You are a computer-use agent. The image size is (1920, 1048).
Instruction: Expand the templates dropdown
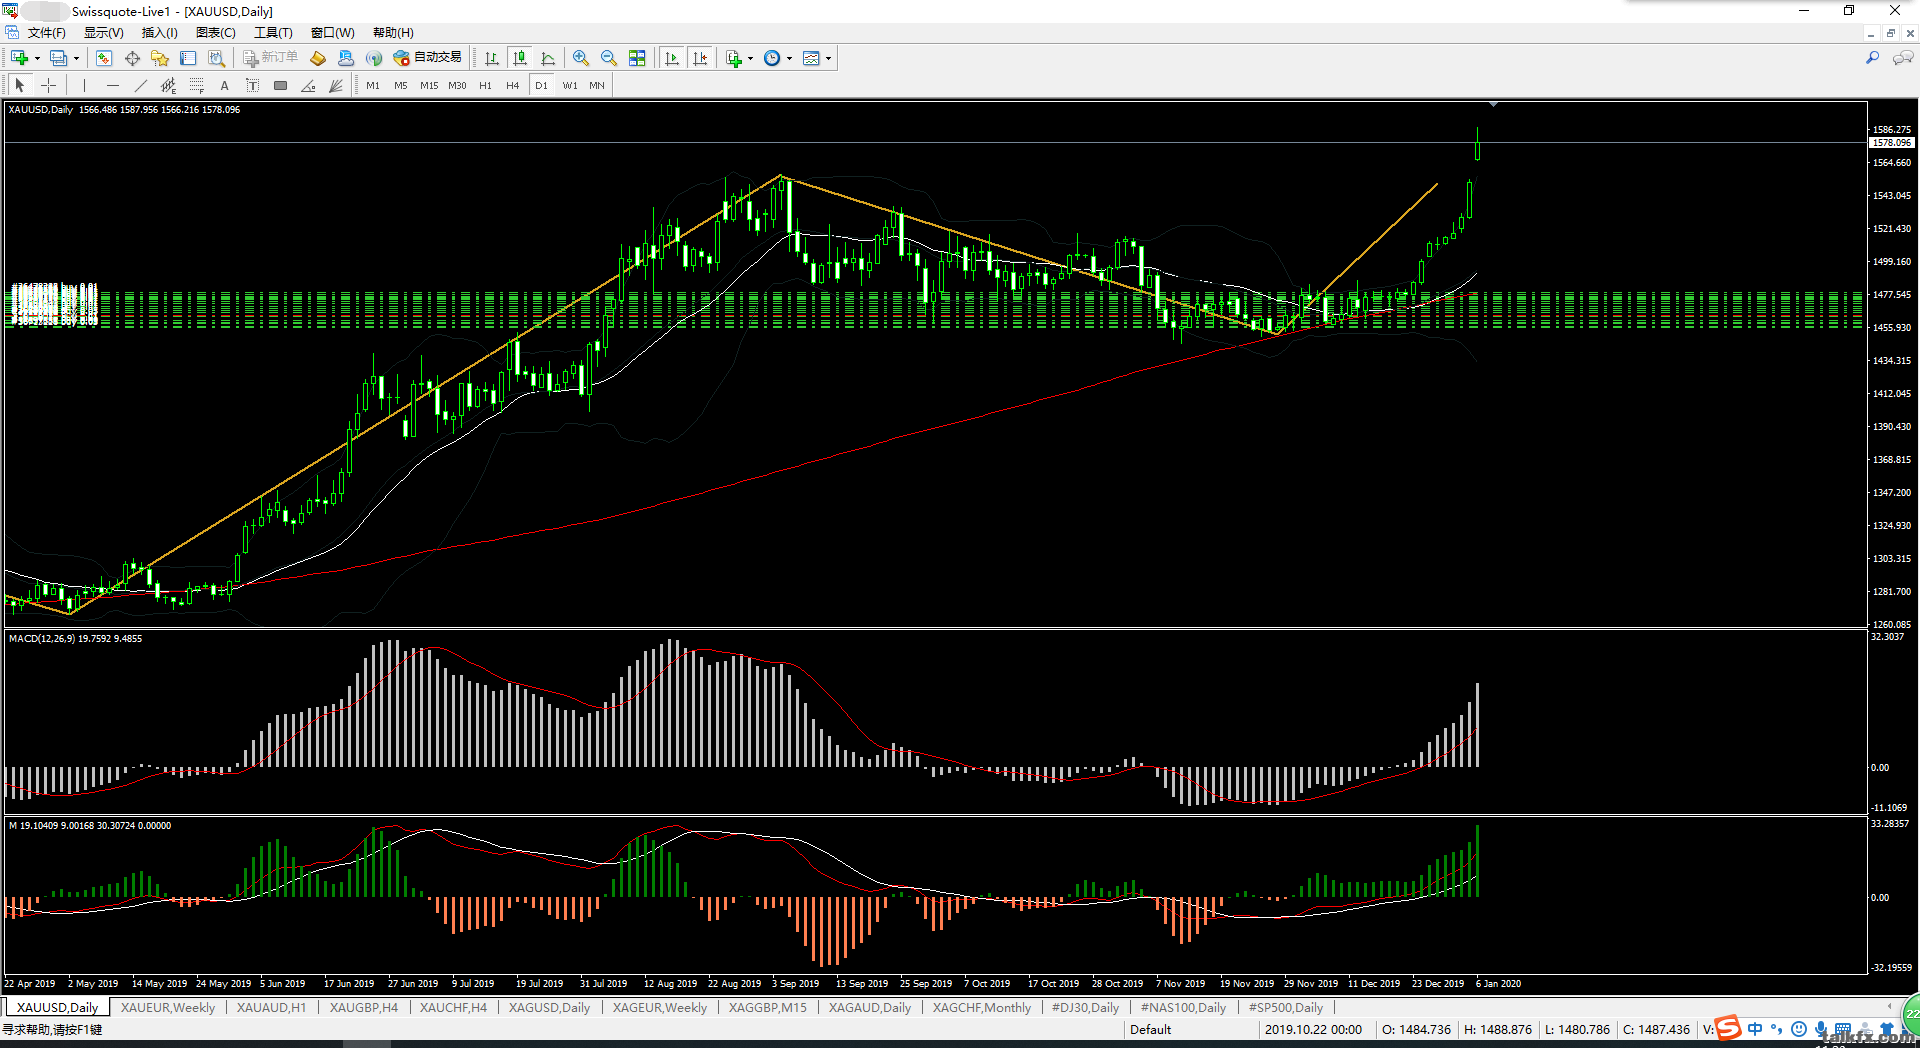click(828, 58)
